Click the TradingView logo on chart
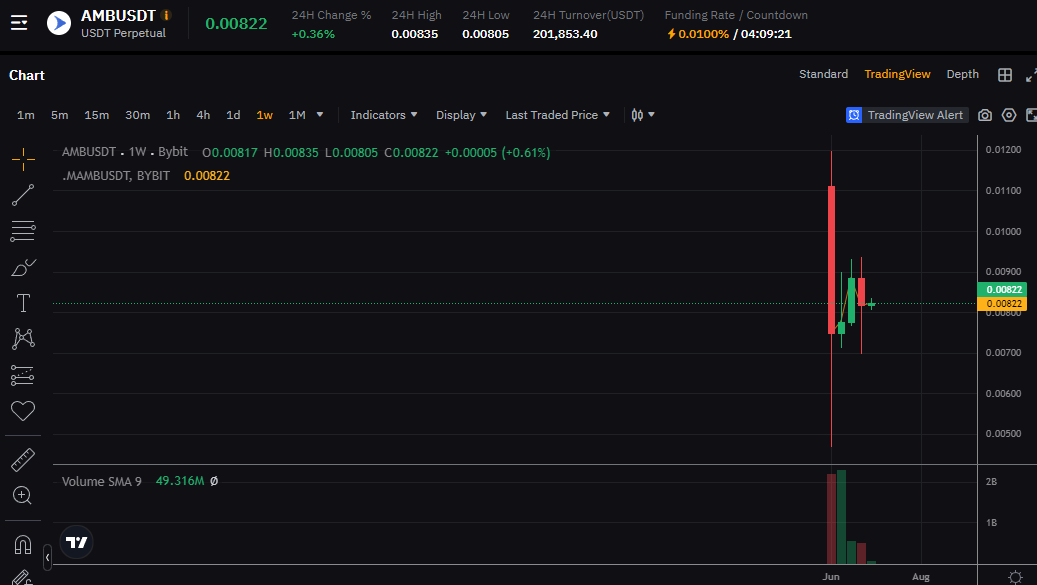 coord(77,542)
